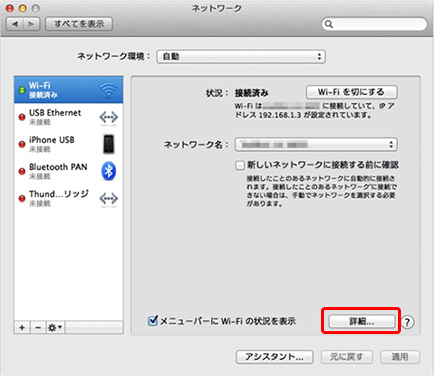This screenshot has height=376, width=435.
Task: Click the 適用 apply button
Action: point(400,357)
